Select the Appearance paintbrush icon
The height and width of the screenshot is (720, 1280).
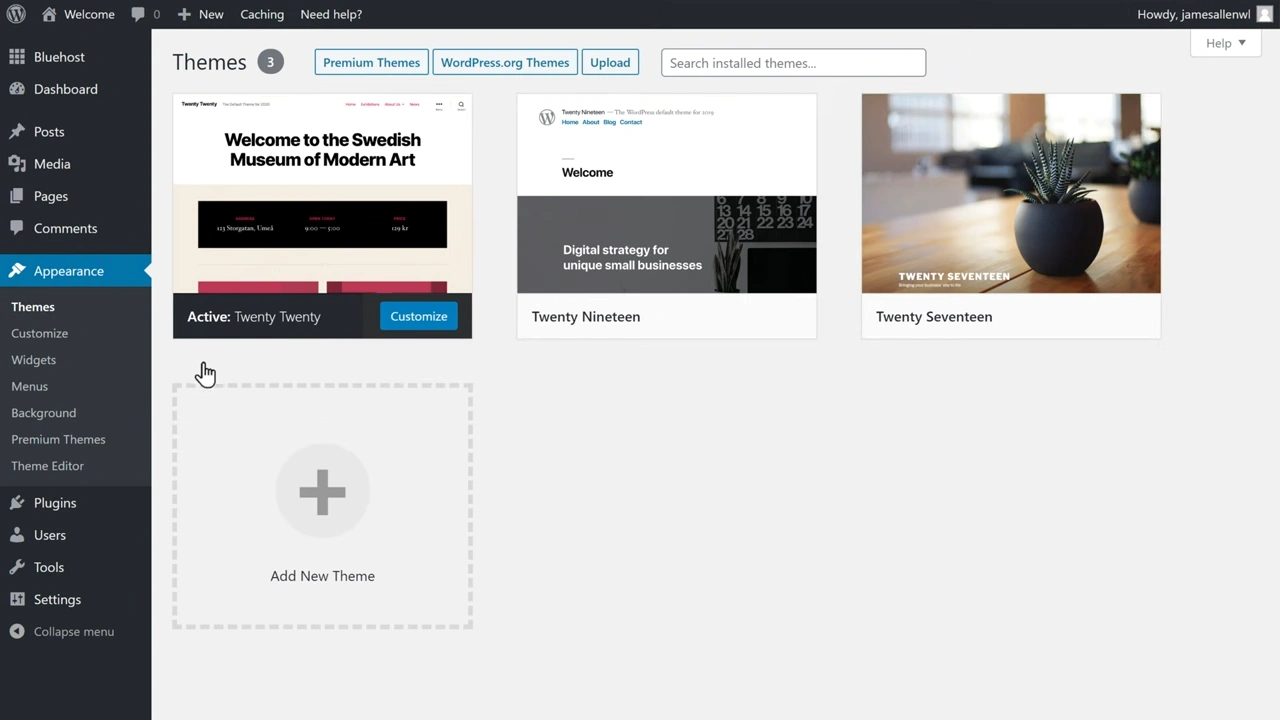pyautogui.click(x=16, y=270)
